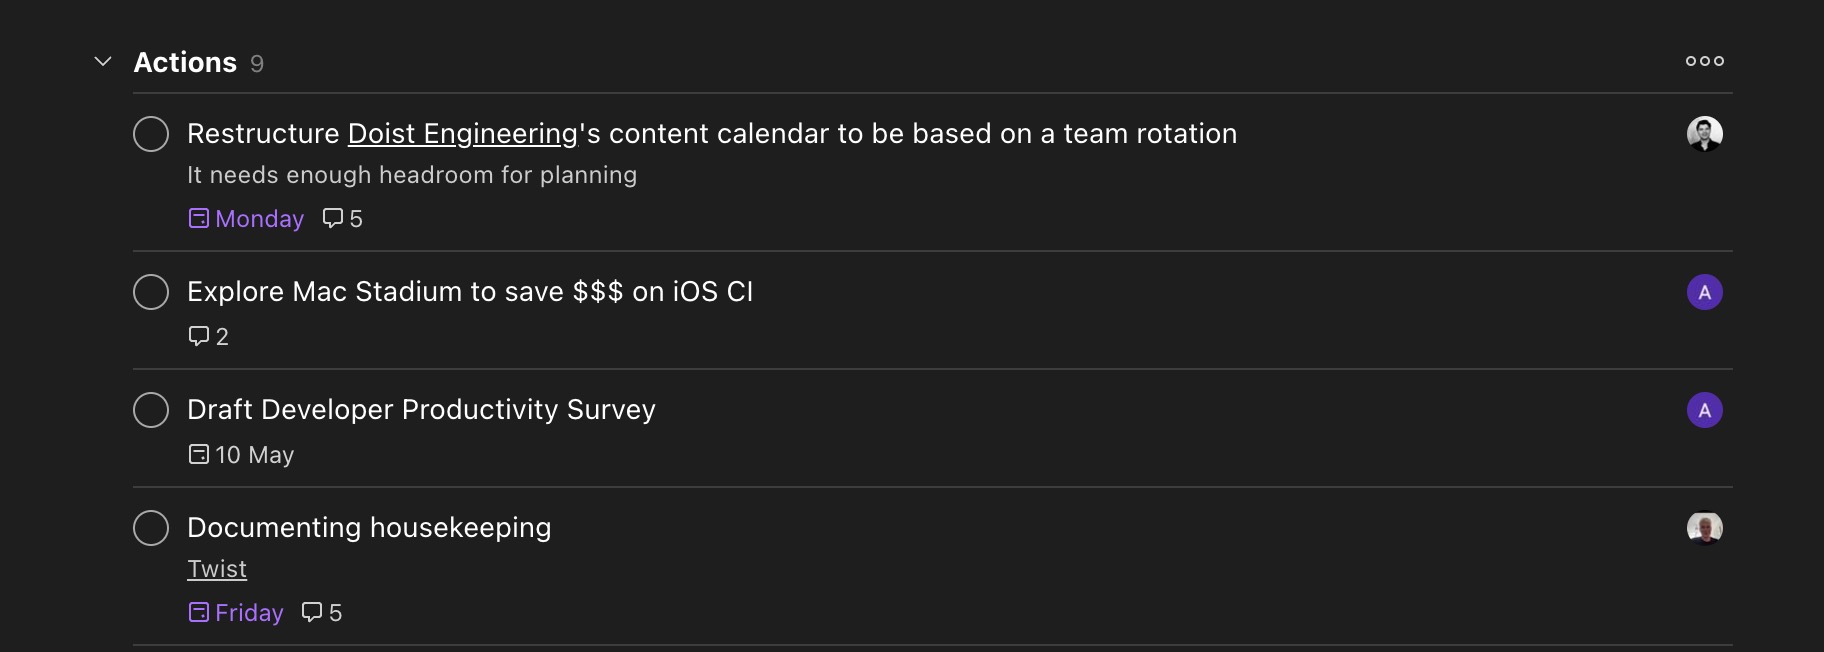Viewport: 1824px width, 652px height.
Task: Collapse the Actions section chevron
Action: [x=102, y=62]
